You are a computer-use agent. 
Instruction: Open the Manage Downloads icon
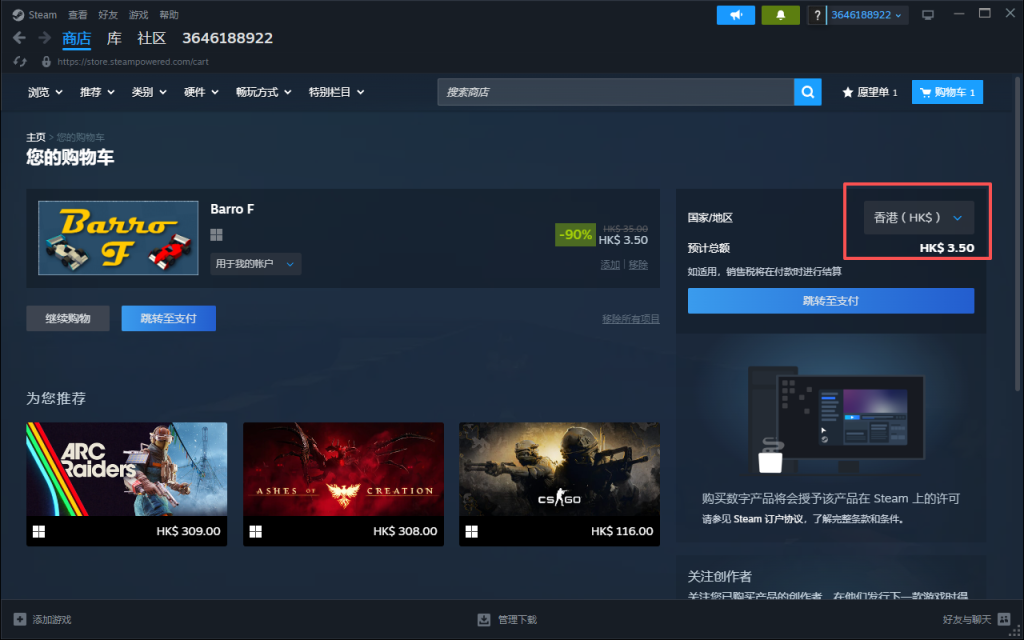tap(484, 620)
